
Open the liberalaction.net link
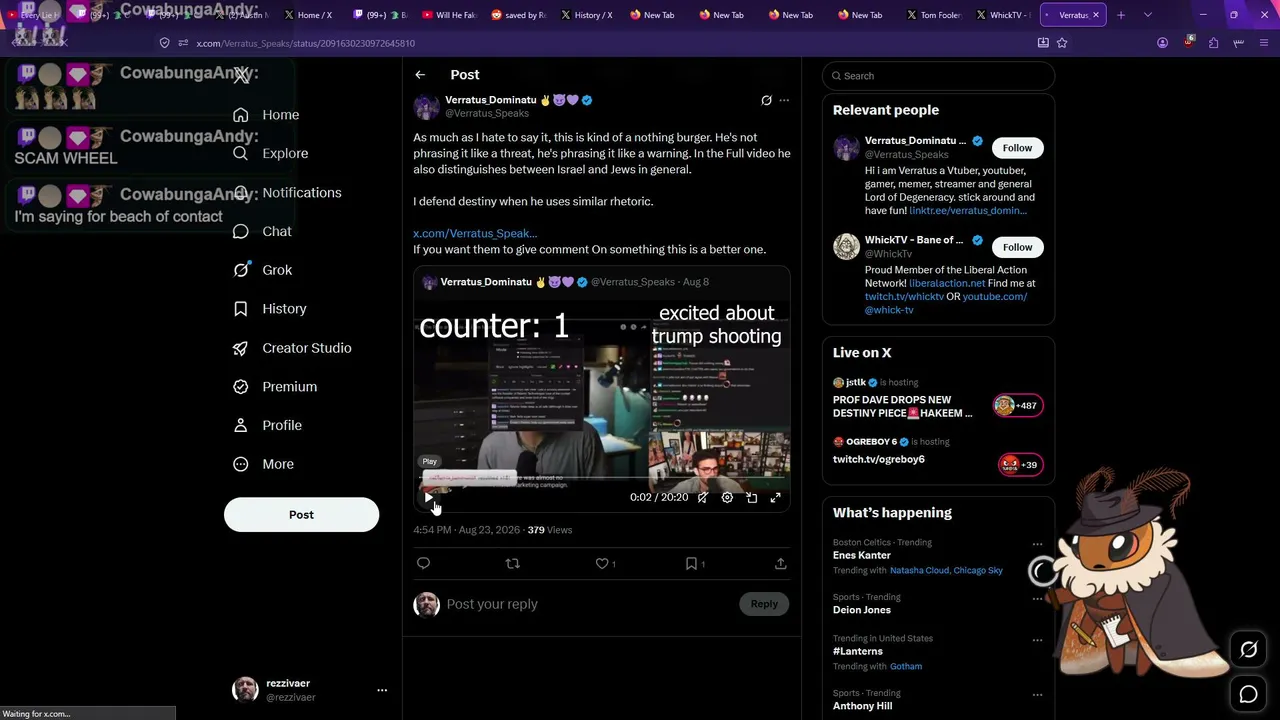[947, 284]
